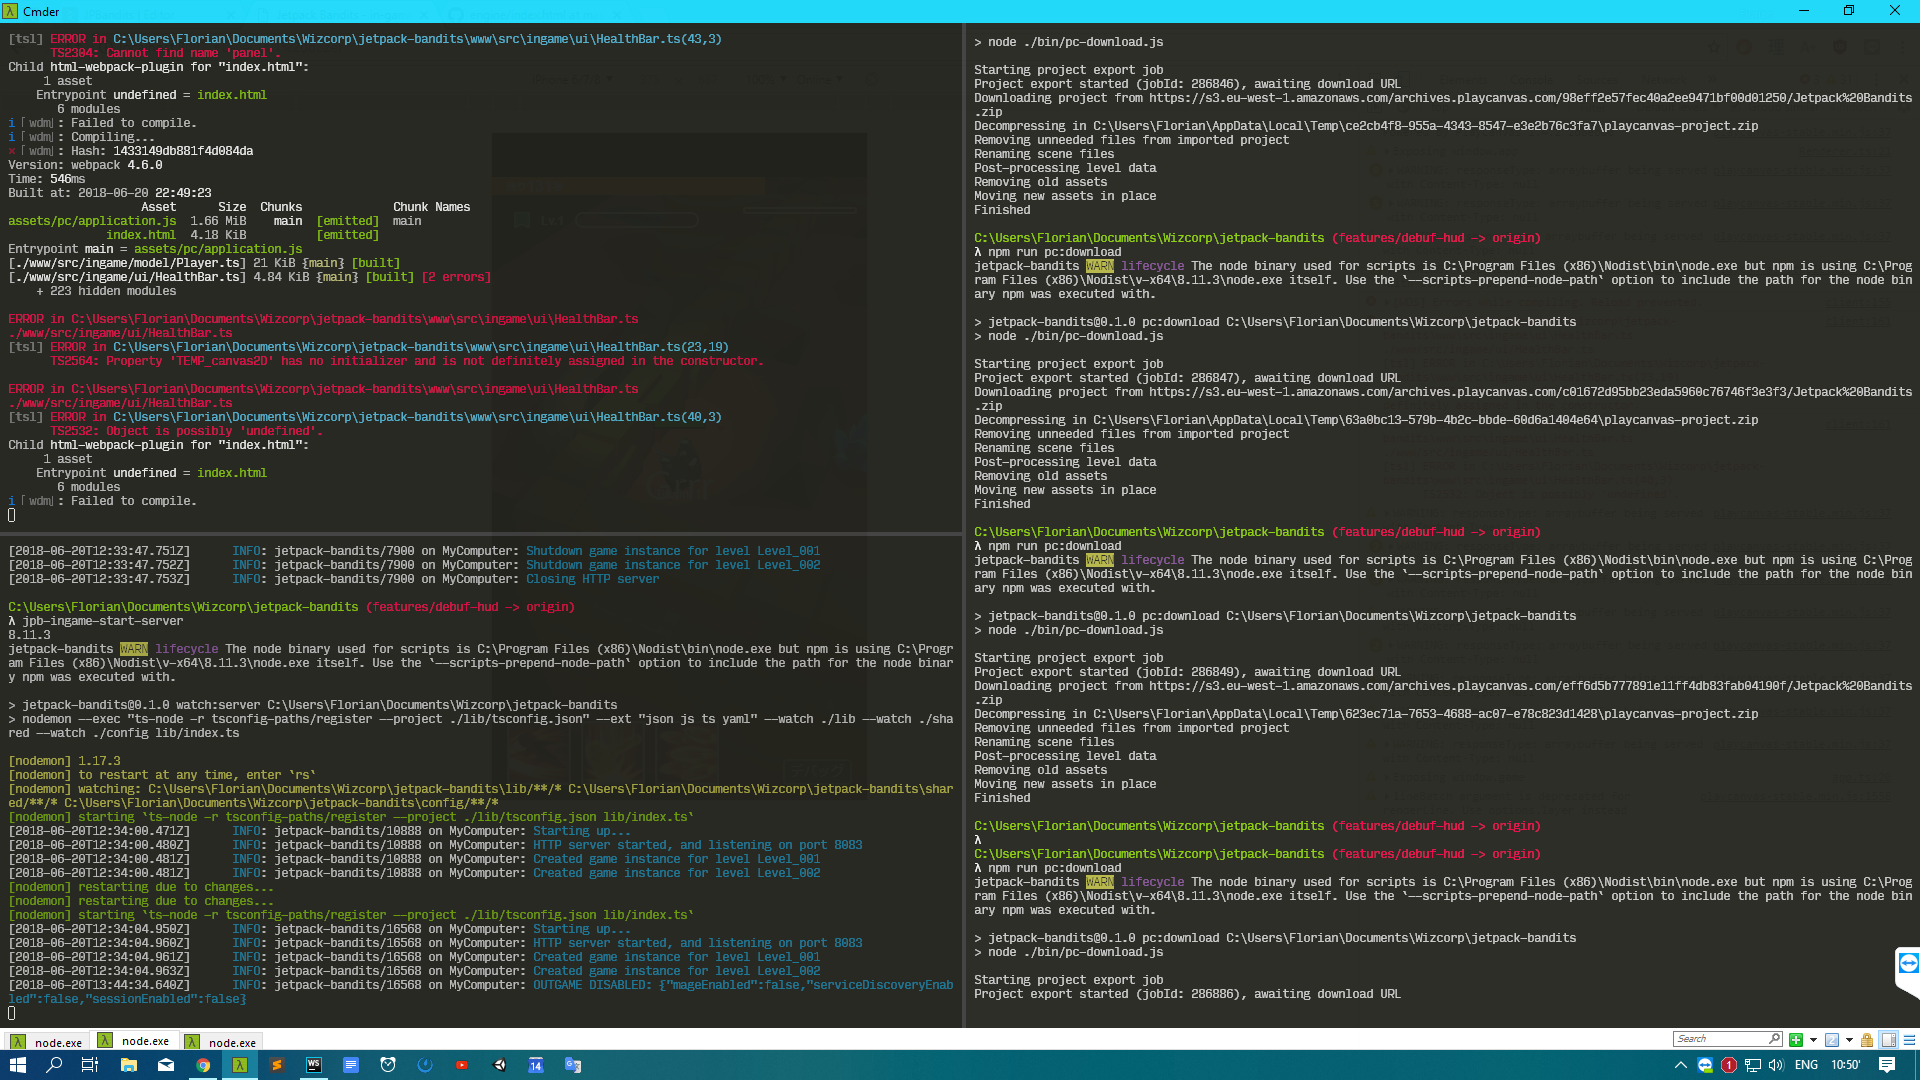Screen dimensions: 1920x1080
Task: Open the Google Docs taskbar icon
Action: tap(351, 1065)
